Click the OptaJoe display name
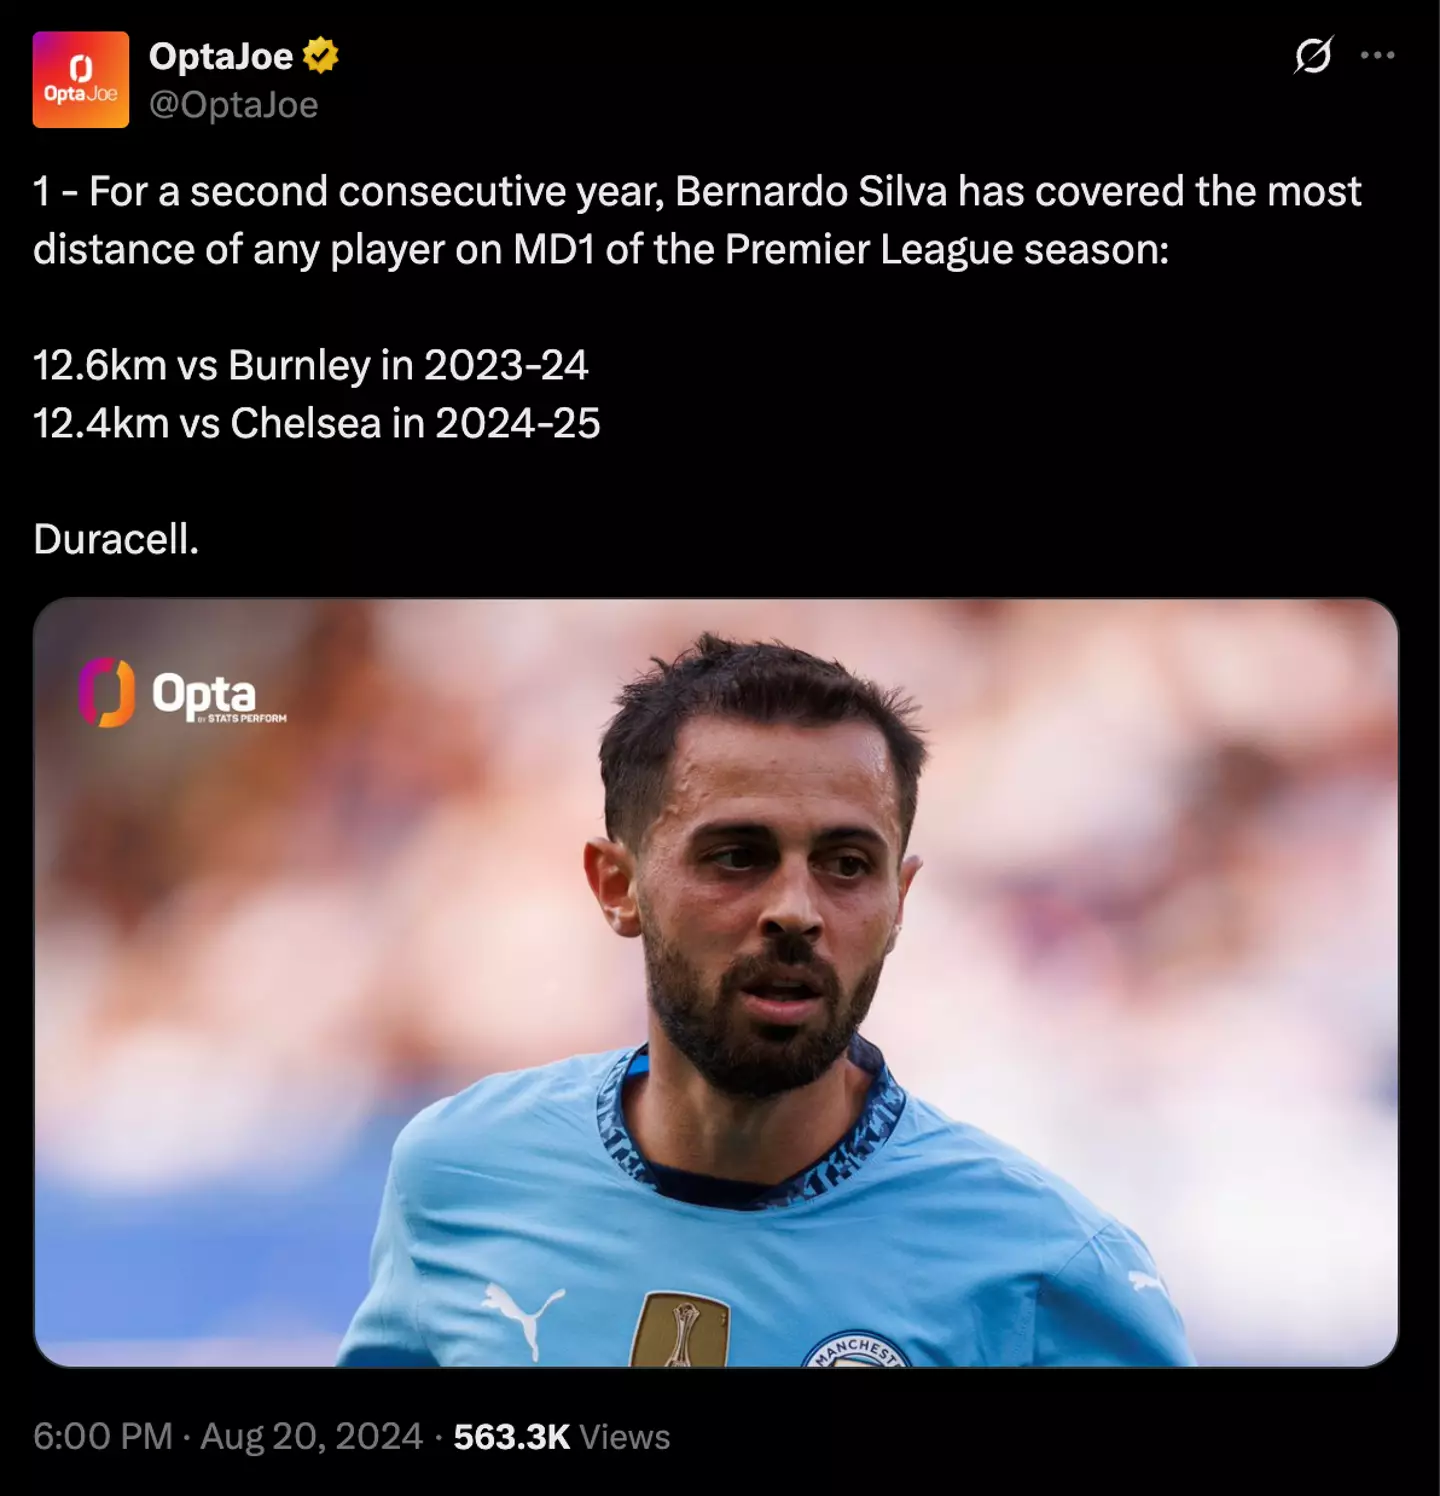 click(221, 57)
